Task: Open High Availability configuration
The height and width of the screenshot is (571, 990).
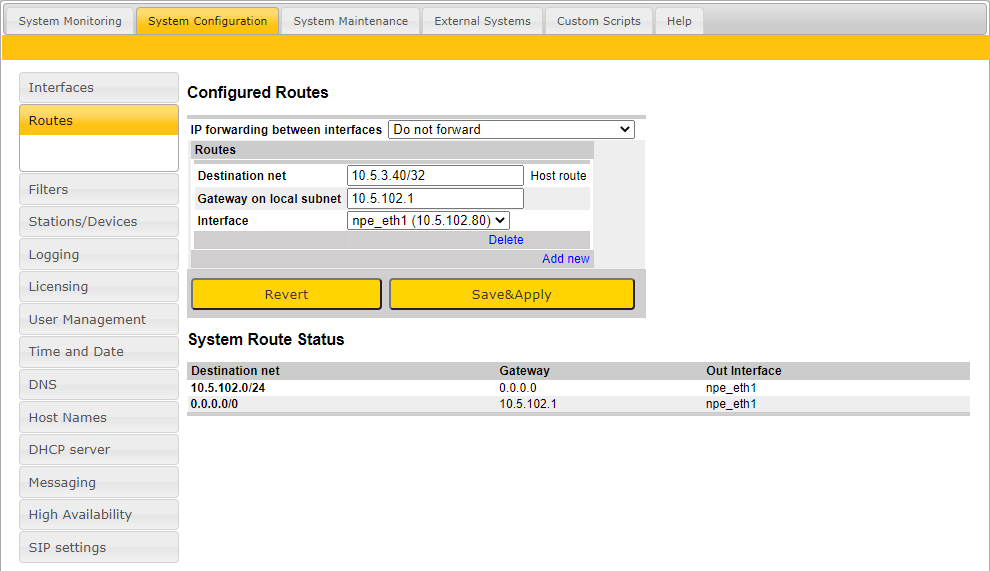Action: (x=98, y=515)
